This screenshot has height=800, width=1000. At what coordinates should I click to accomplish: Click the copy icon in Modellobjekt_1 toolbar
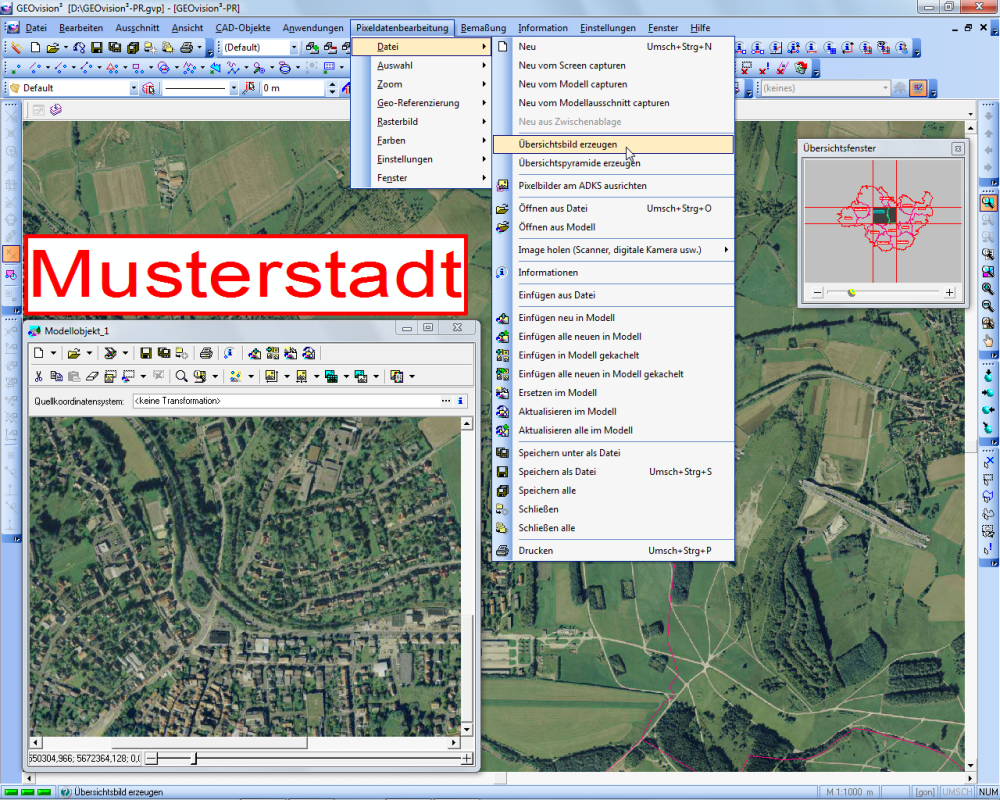(x=56, y=376)
